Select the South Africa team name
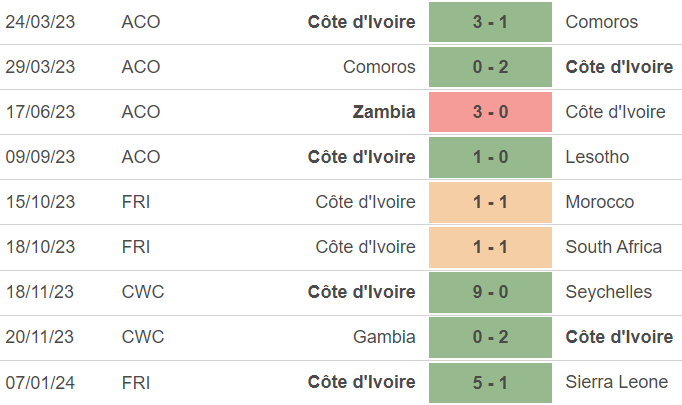The width and height of the screenshot is (682, 405). tap(613, 247)
